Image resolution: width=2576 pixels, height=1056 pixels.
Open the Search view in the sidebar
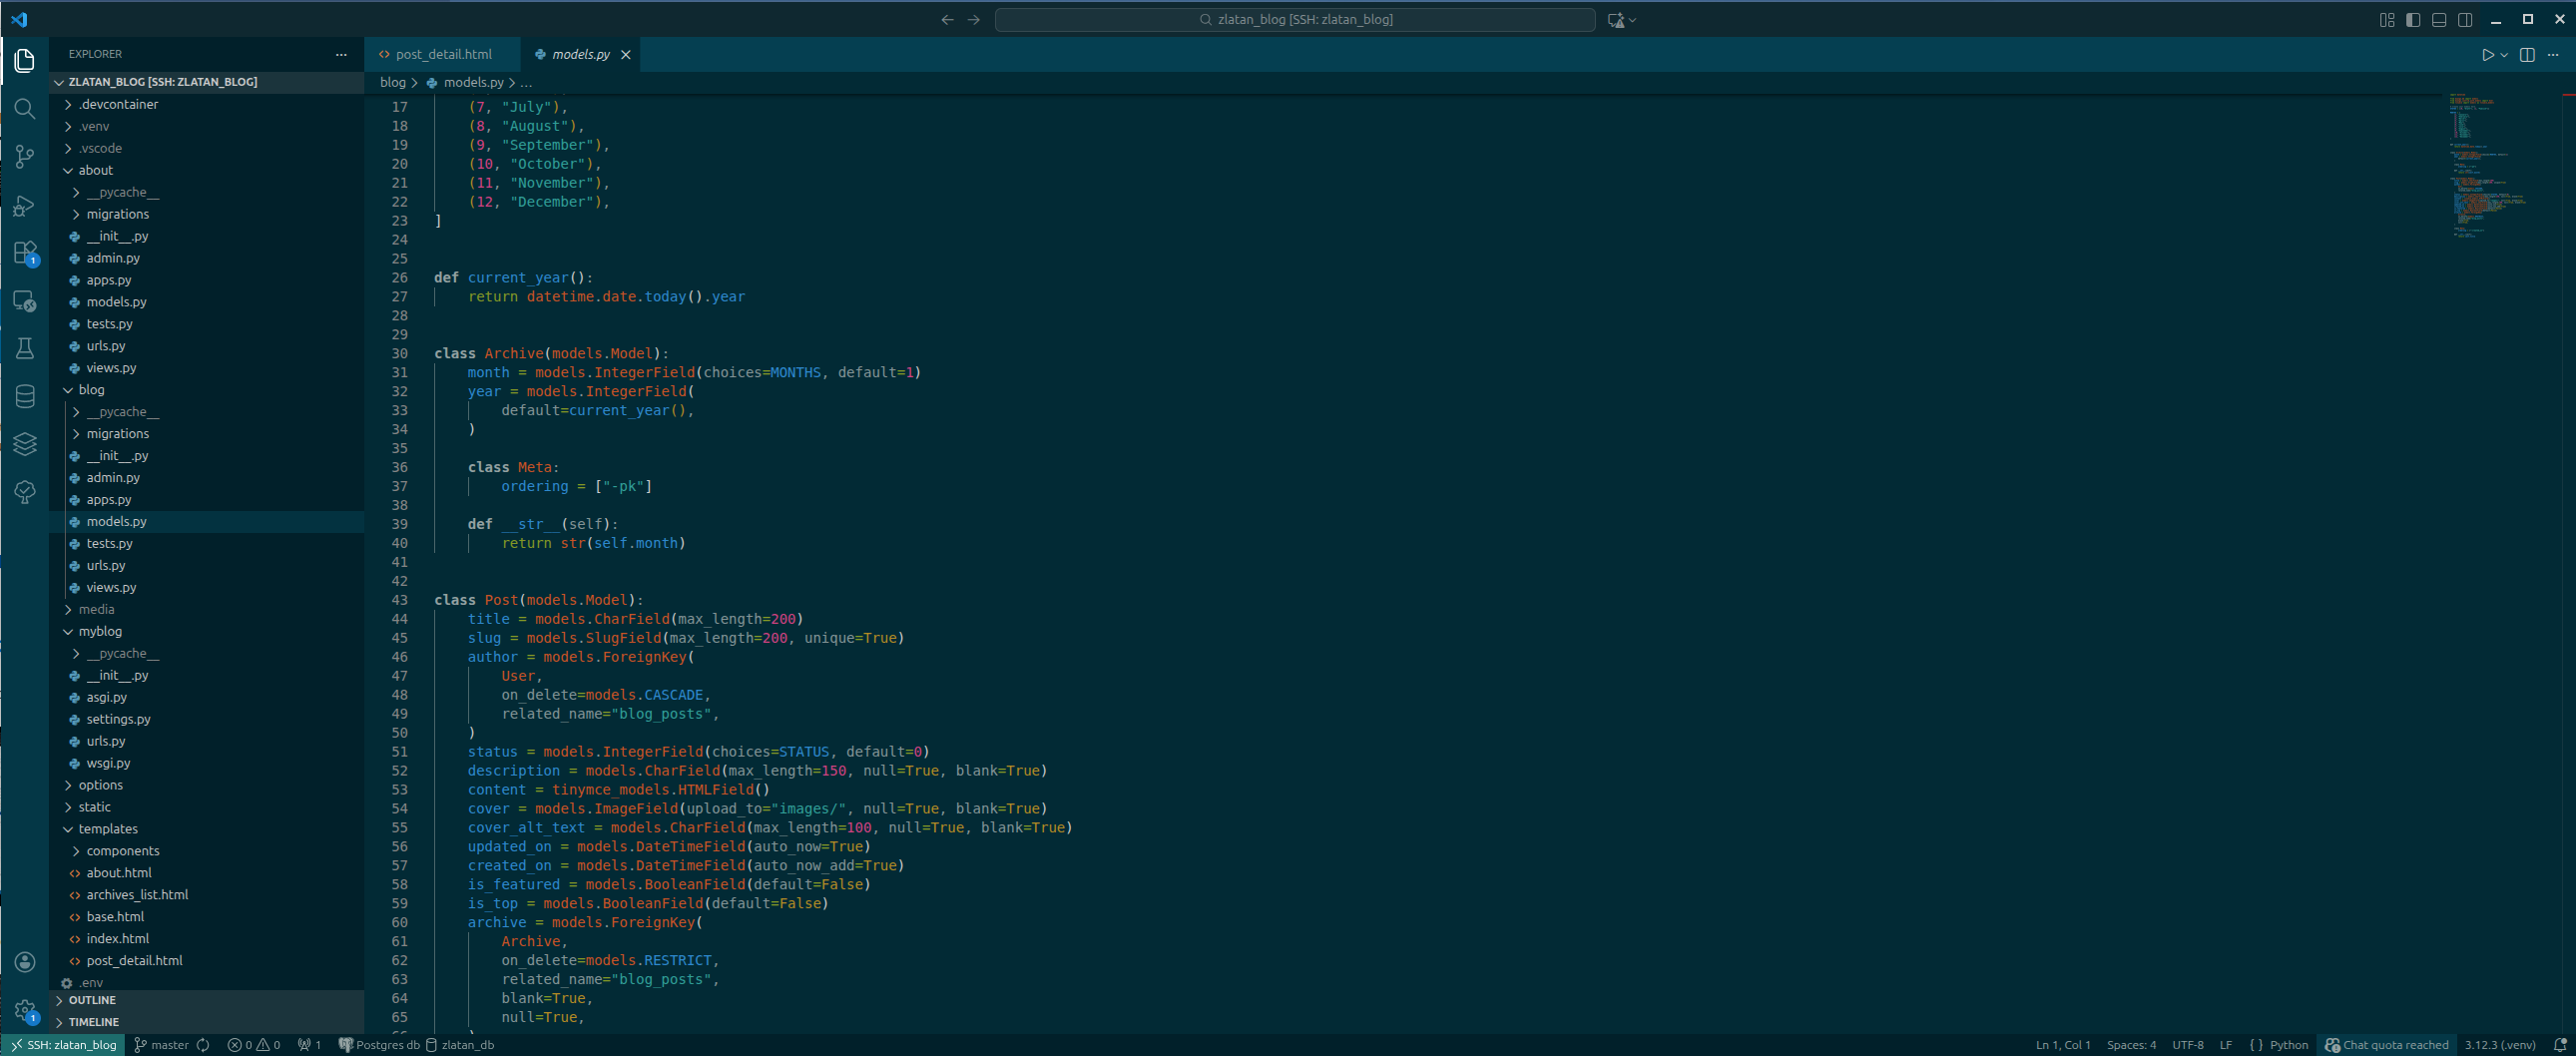pyautogui.click(x=25, y=110)
